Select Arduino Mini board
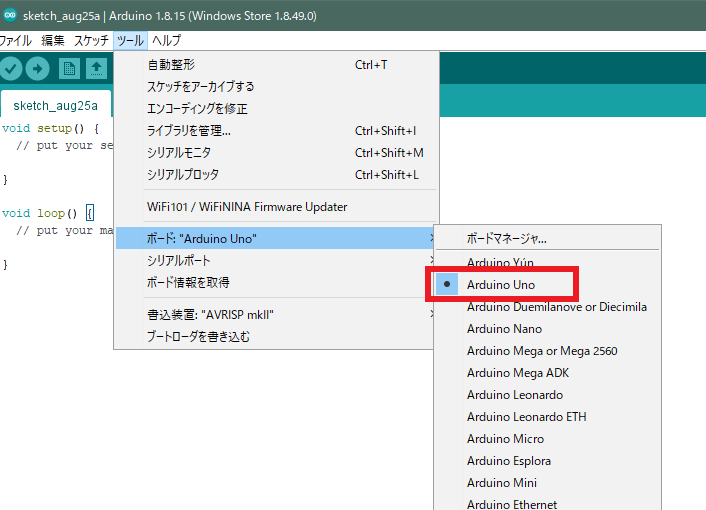Image resolution: width=706 pixels, height=510 pixels. click(548, 483)
